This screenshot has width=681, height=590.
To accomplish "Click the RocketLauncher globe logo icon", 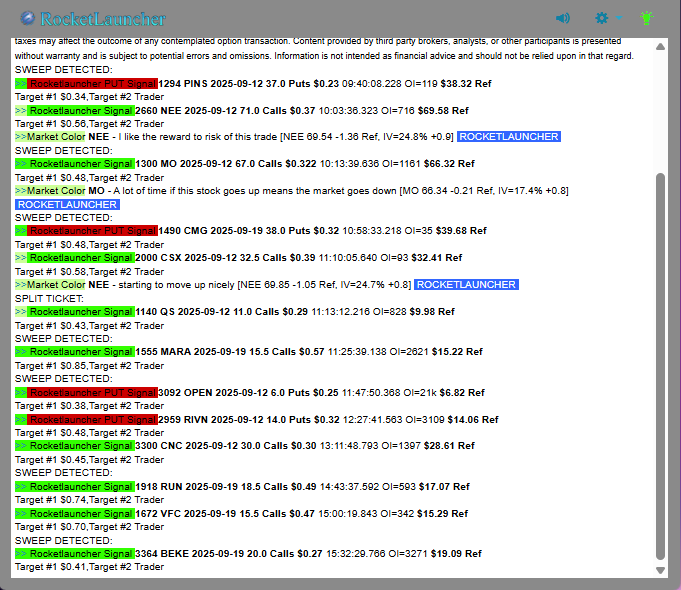I will point(27,18).
